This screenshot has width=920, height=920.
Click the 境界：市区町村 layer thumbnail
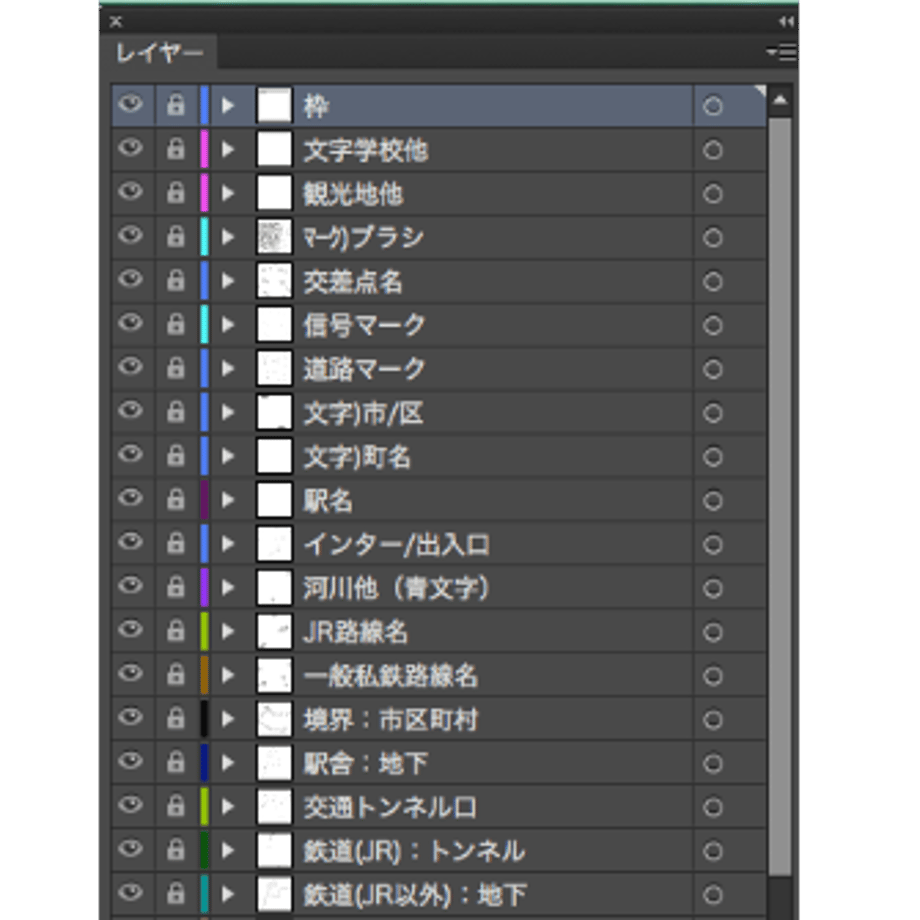coord(274,719)
